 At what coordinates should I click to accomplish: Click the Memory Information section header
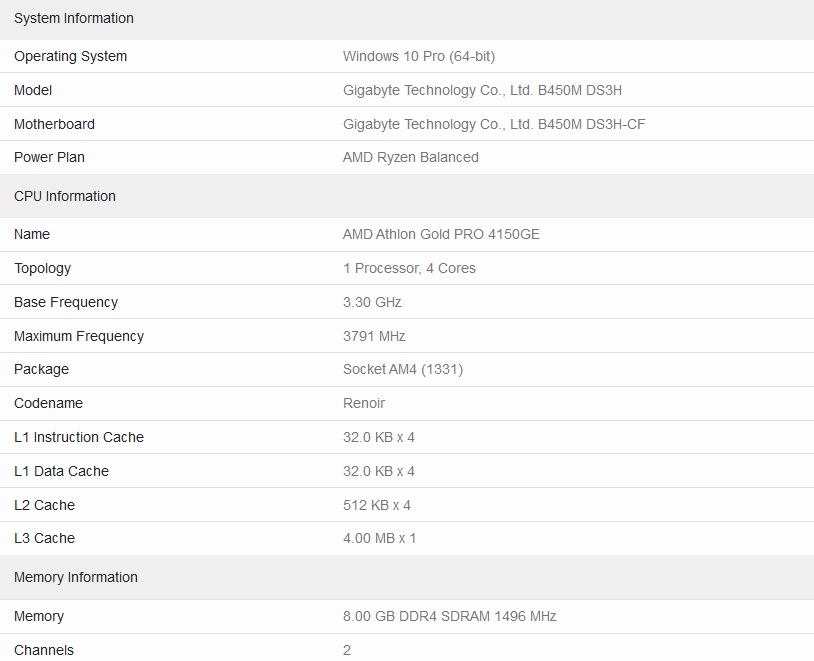click(76, 577)
